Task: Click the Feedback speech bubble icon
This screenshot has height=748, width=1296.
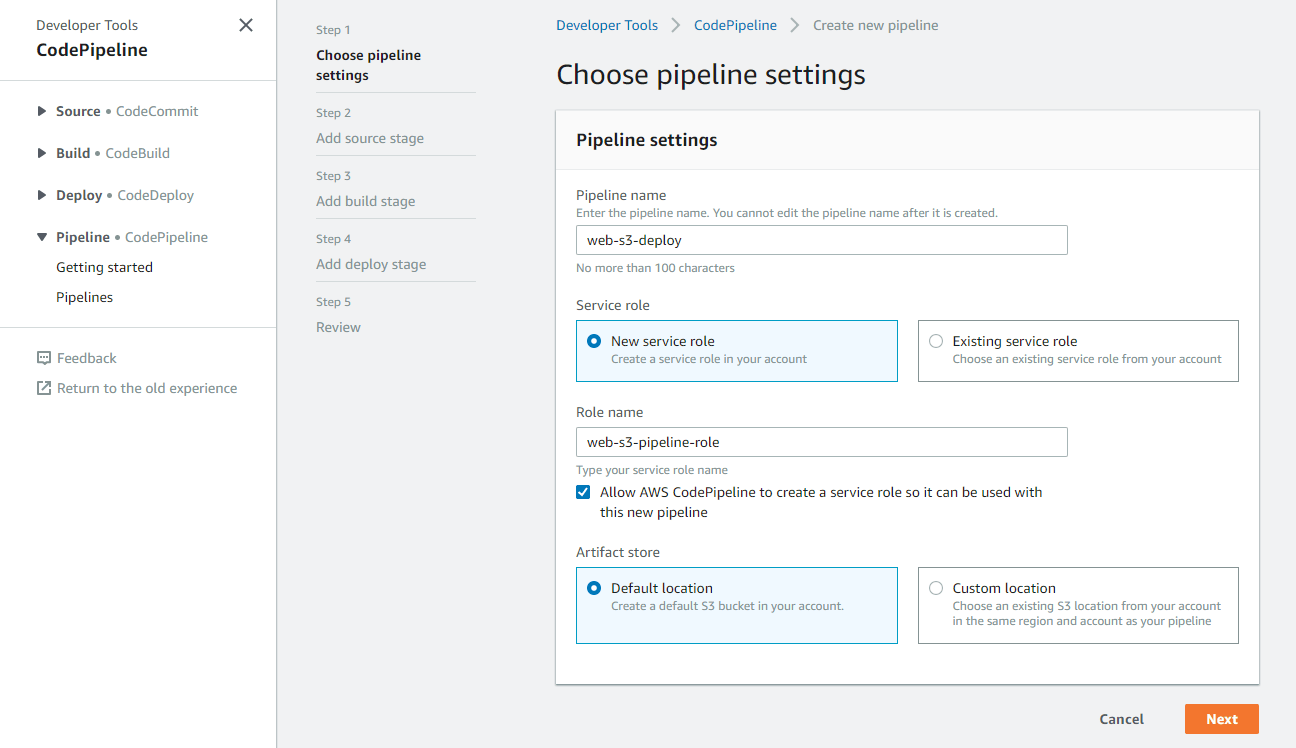Action: point(43,358)
